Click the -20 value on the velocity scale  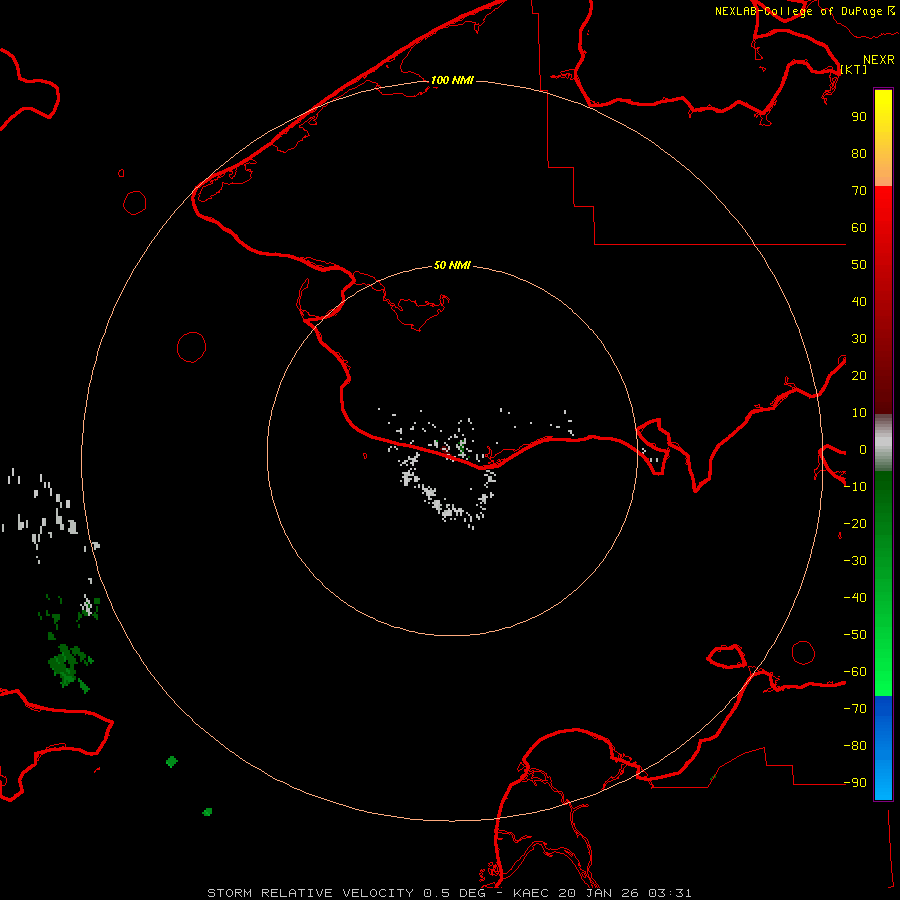855,524
